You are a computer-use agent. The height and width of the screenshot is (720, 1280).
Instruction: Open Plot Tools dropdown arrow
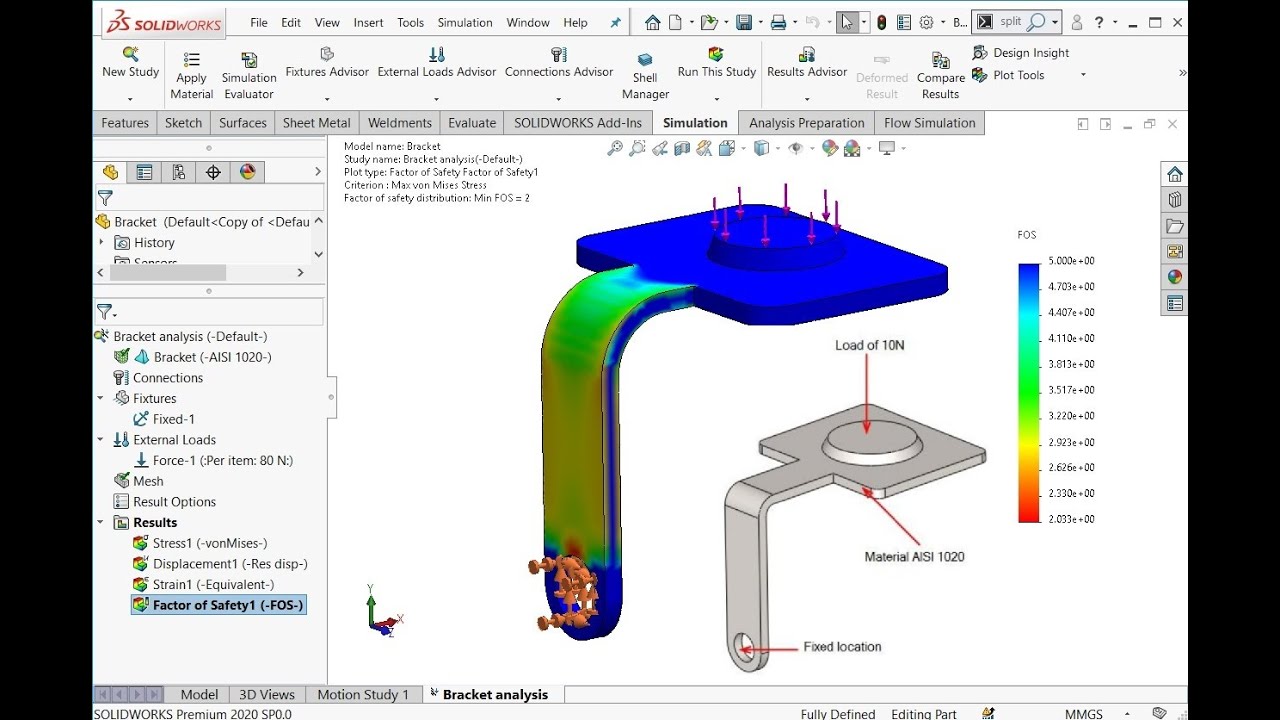click(1082, 75)
